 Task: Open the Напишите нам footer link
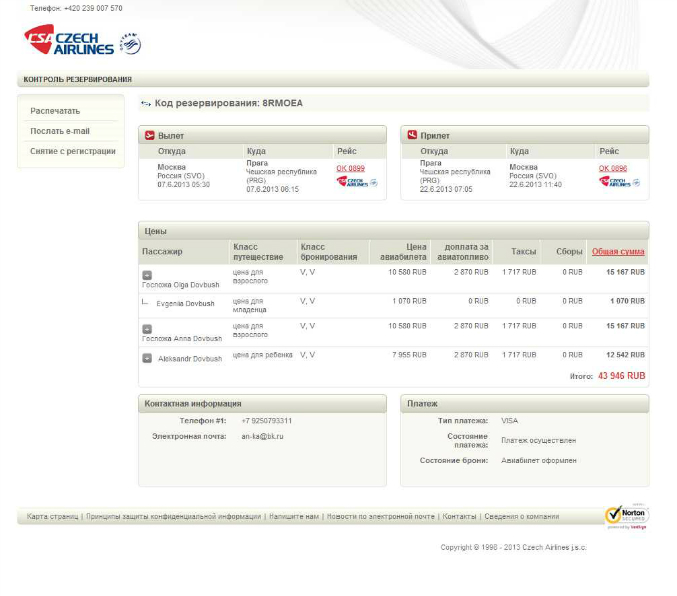(x=294, y=517)
